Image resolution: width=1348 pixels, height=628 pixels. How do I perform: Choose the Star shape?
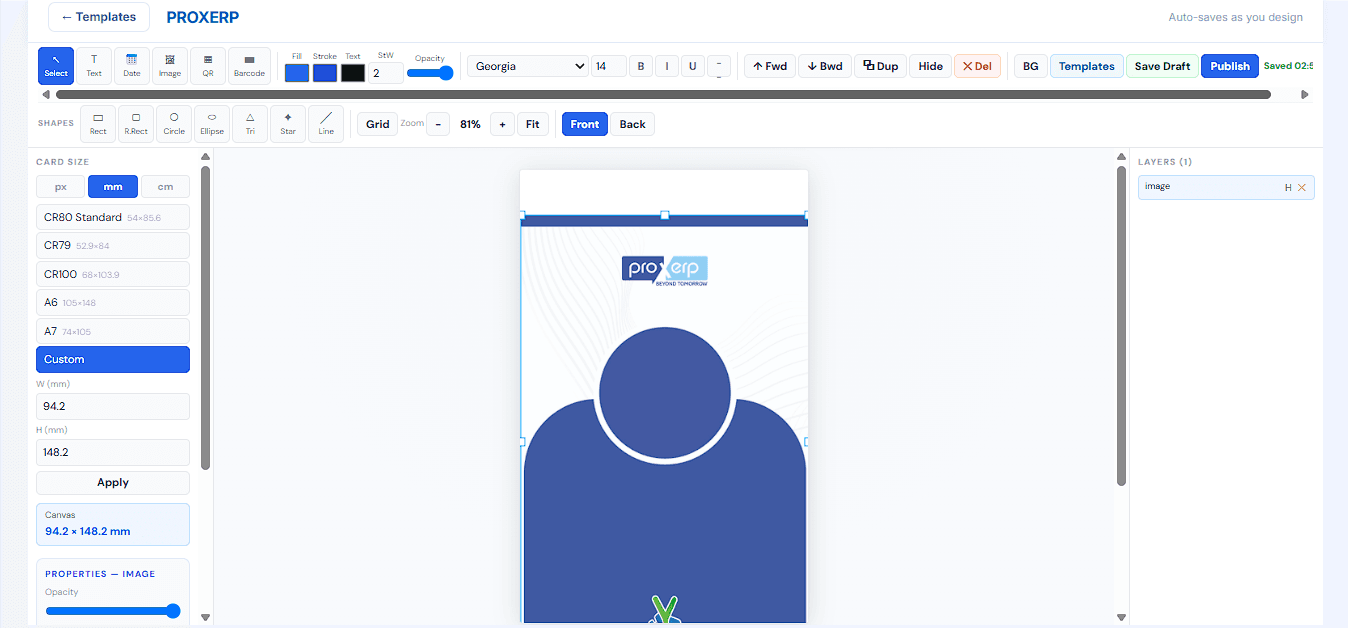[288, 124]
